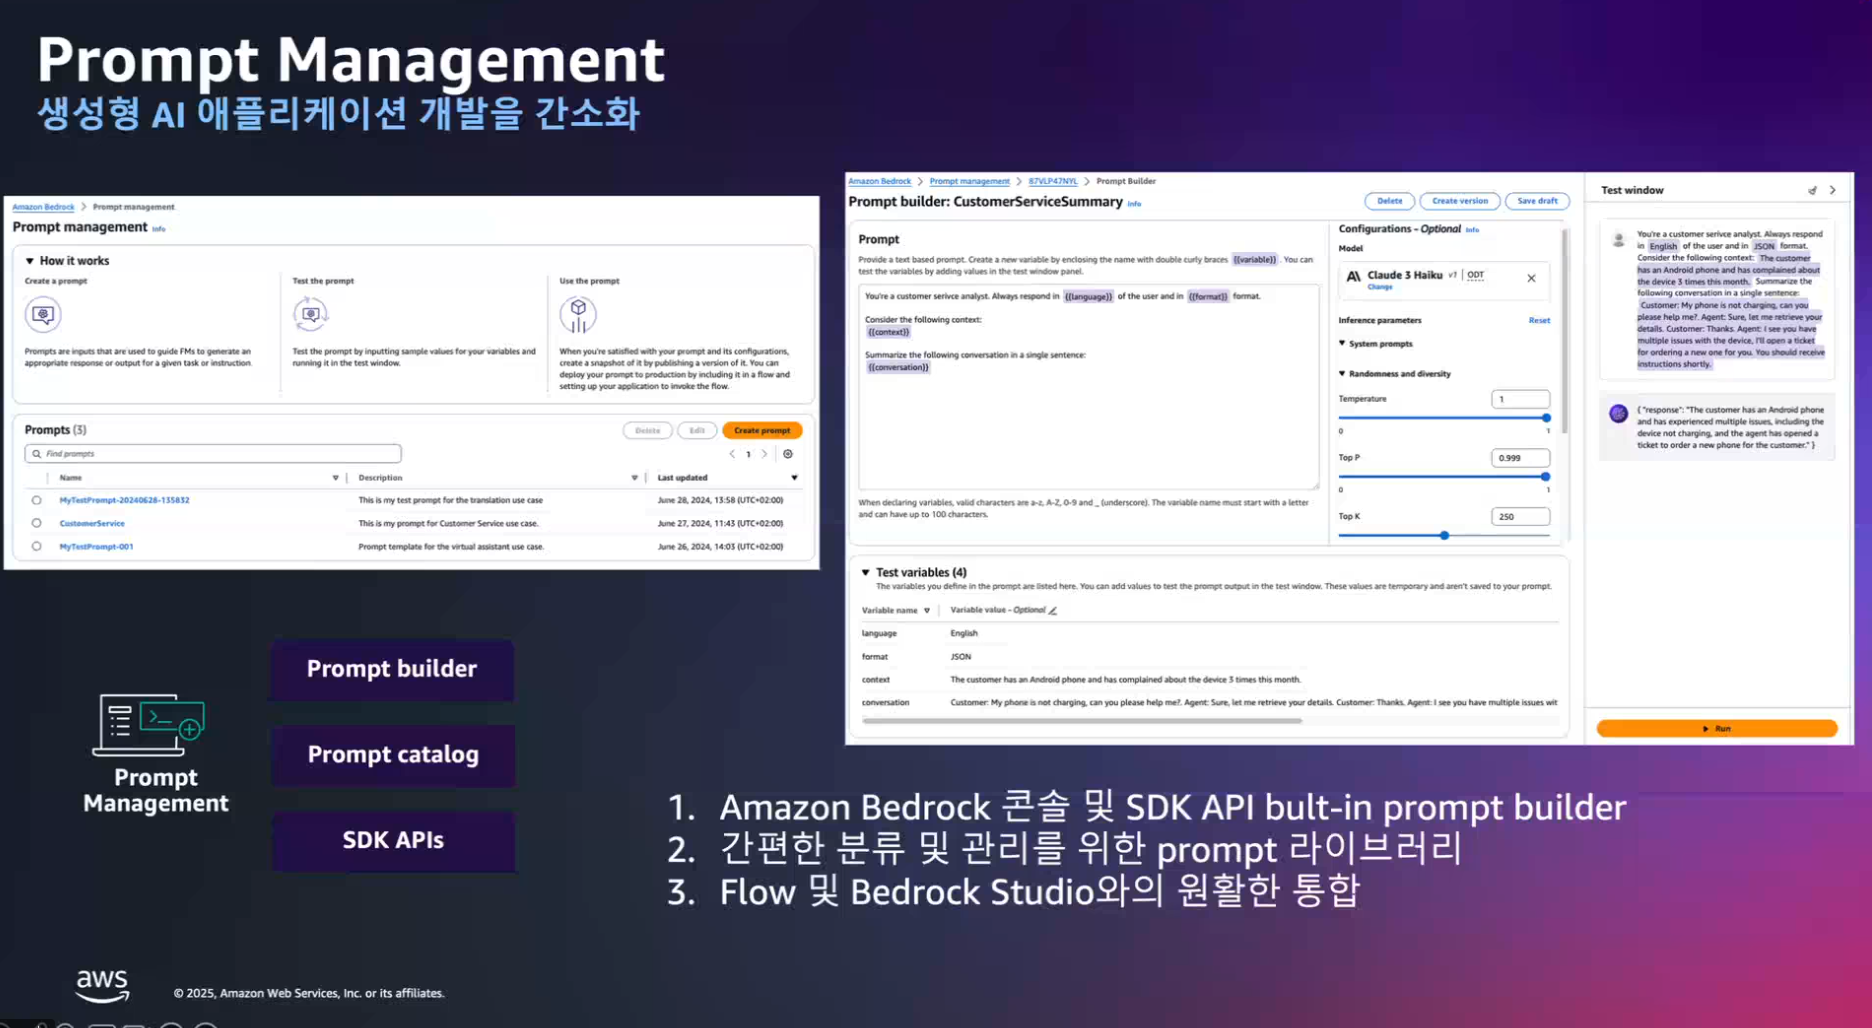
Task: Click the Save draft button
Action: (x=1537, y=201)
